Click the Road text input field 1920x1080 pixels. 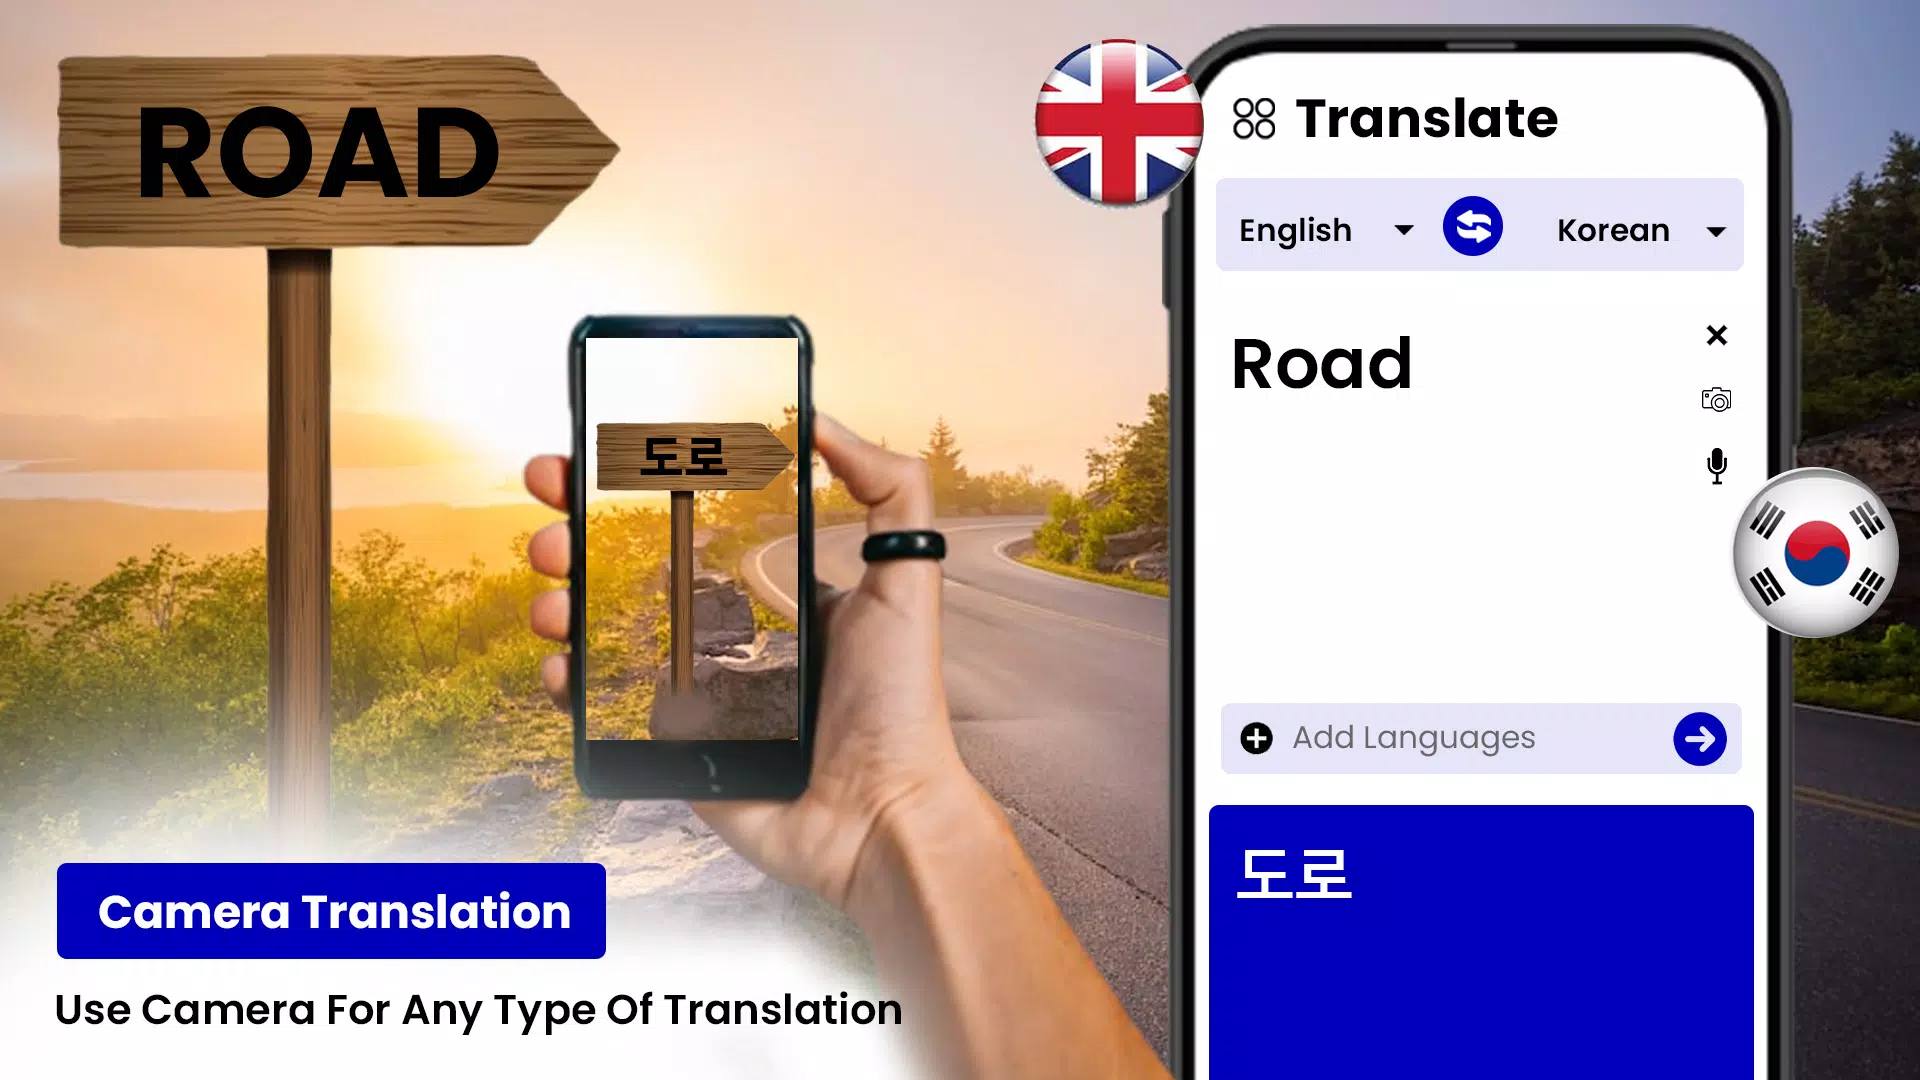(x=1320, y=365)
